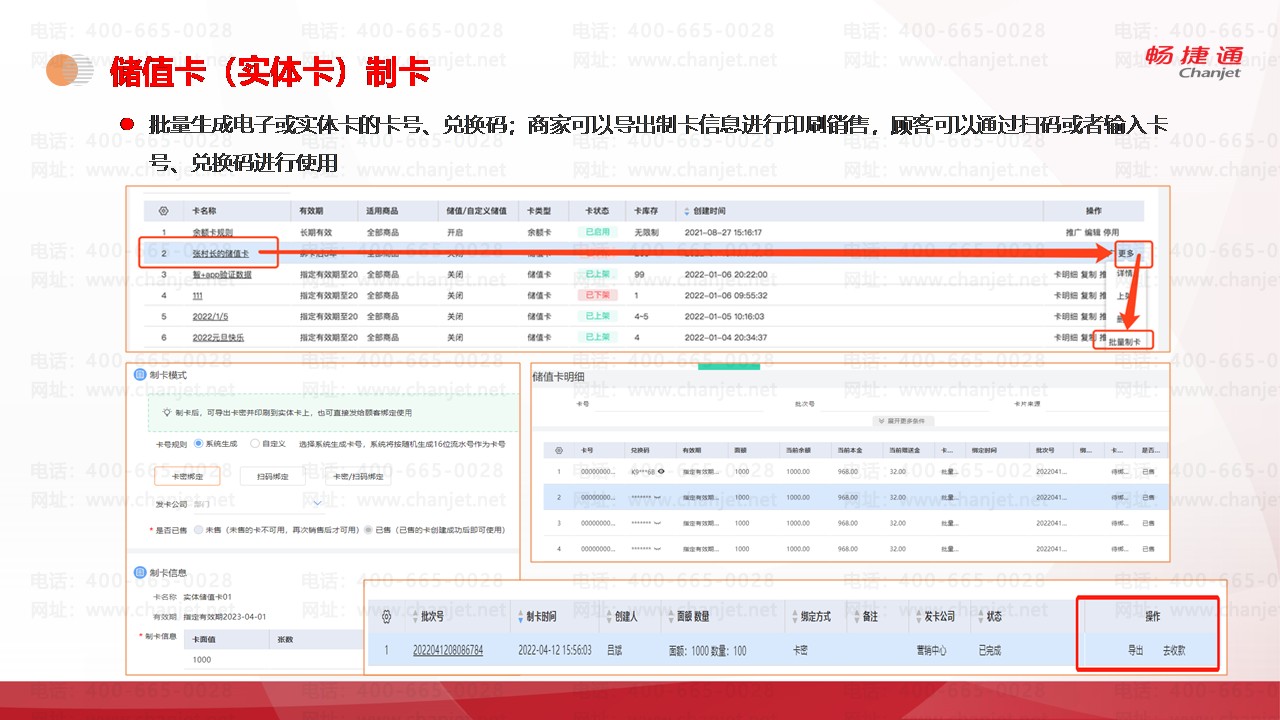Reveal masked redemption code in detail row 3
Viewport: 1280px width, 720px height.
[657, 522]
